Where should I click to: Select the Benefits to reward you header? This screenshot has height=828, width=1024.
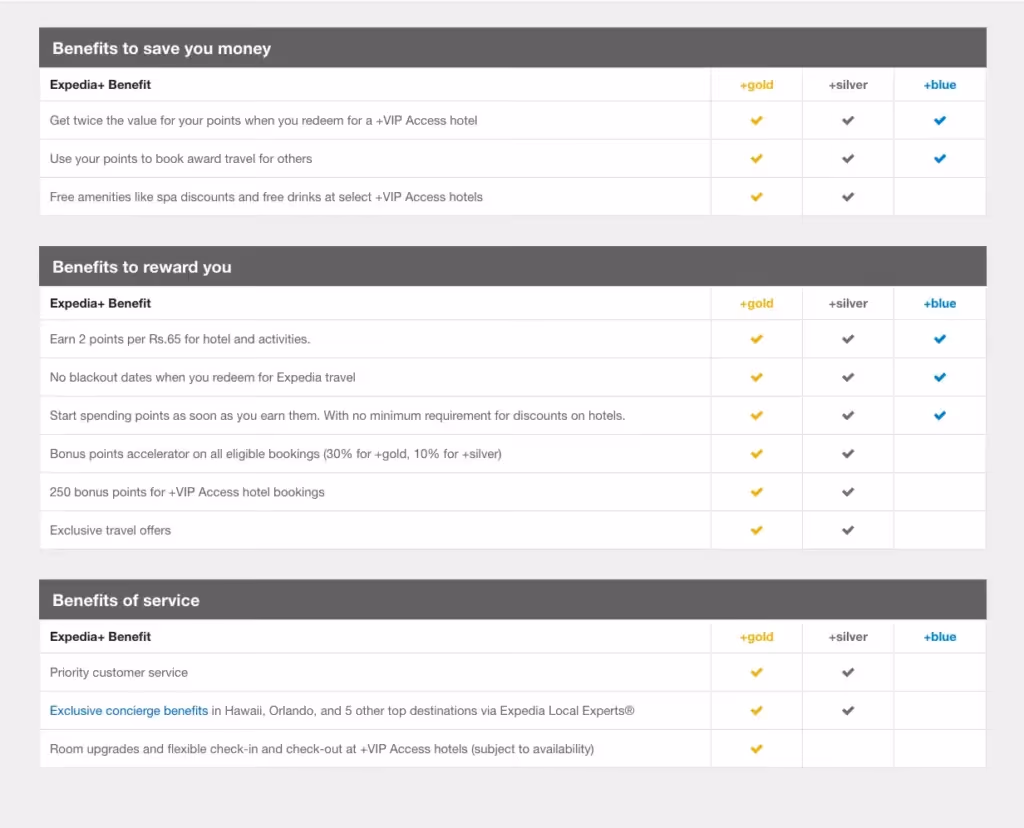513,266
